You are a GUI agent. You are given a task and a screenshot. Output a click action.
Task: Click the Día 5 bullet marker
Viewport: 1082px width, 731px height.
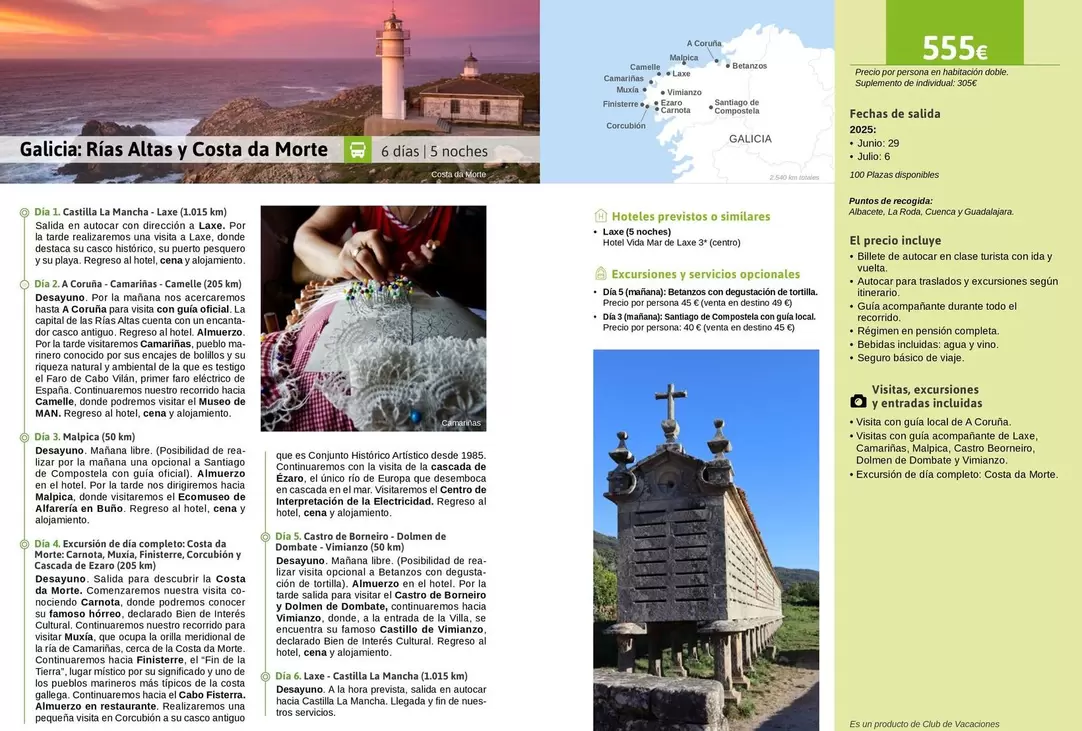tap(265, 537)
